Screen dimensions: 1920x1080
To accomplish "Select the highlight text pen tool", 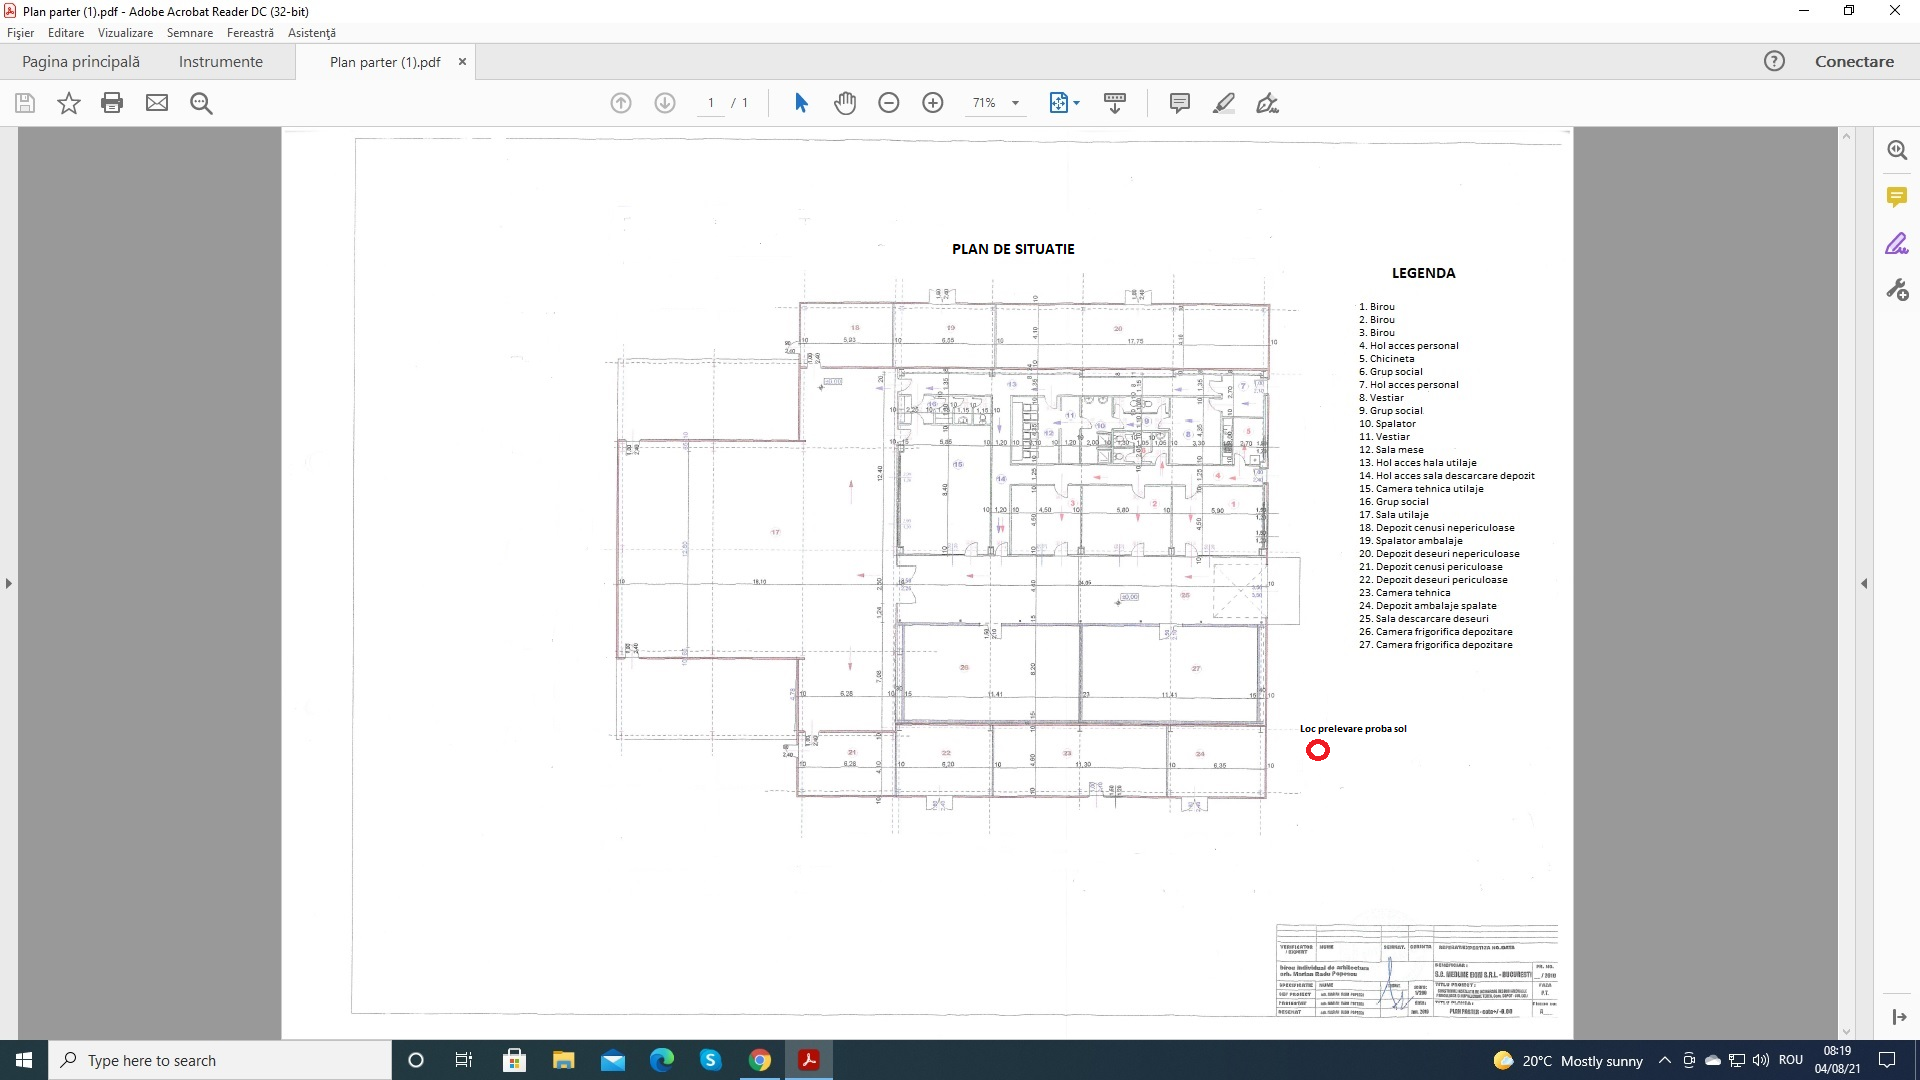I will pos(1224,103).
